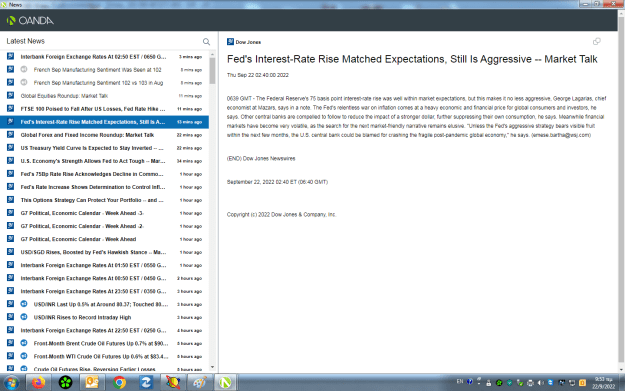Click icon beside 'Interbank Foreign Exchange Rates At 02:50 EST'

[x=10, y=56]
